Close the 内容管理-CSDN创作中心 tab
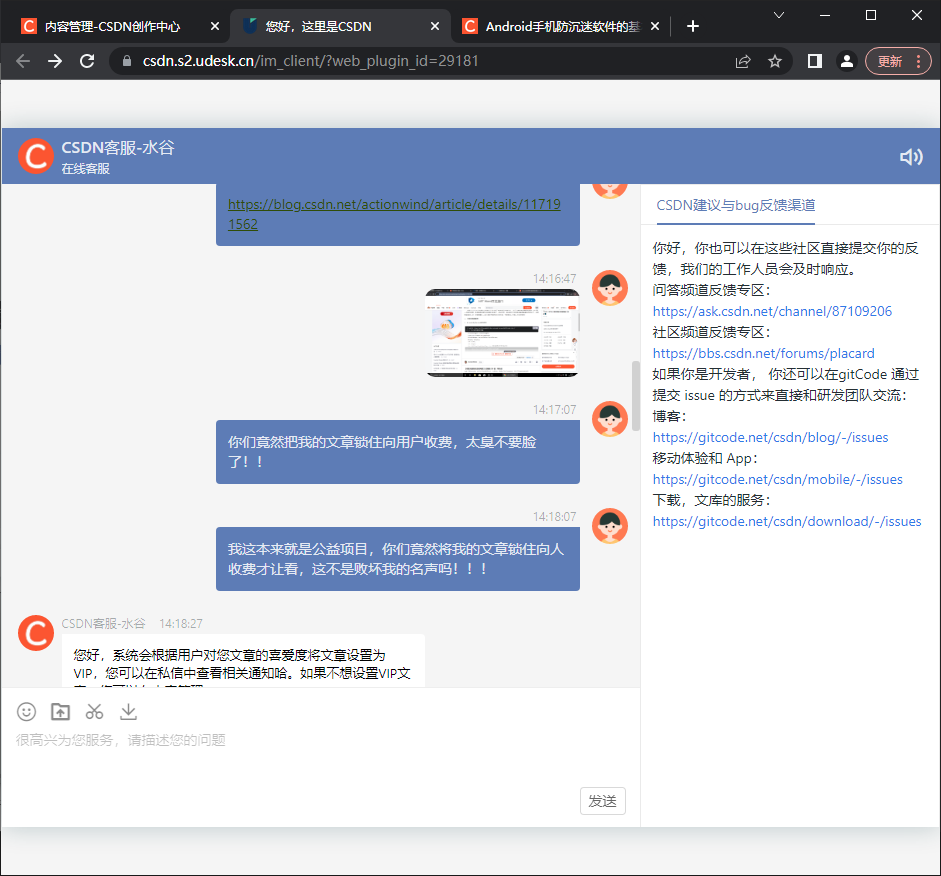Image resolution: width=941 pixels, height=876 pixels. pos(215,26)
